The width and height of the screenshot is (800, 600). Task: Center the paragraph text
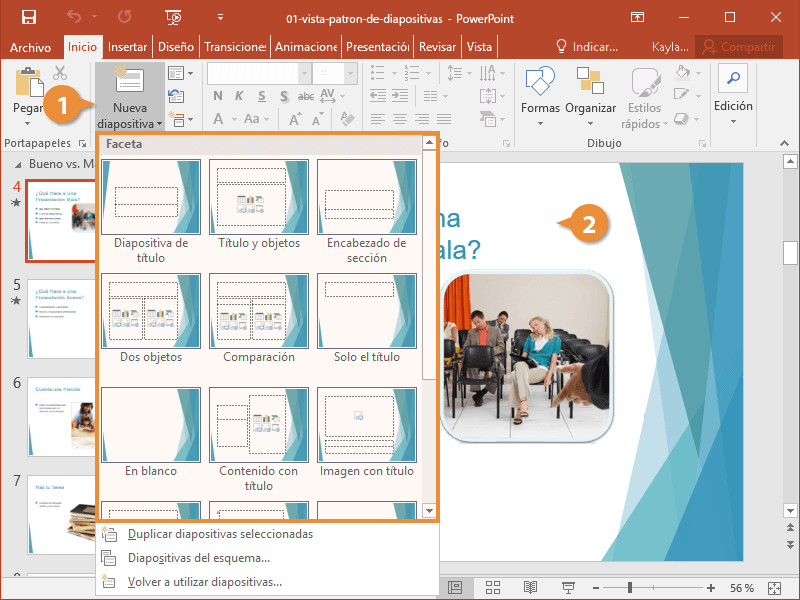(399, 119)
